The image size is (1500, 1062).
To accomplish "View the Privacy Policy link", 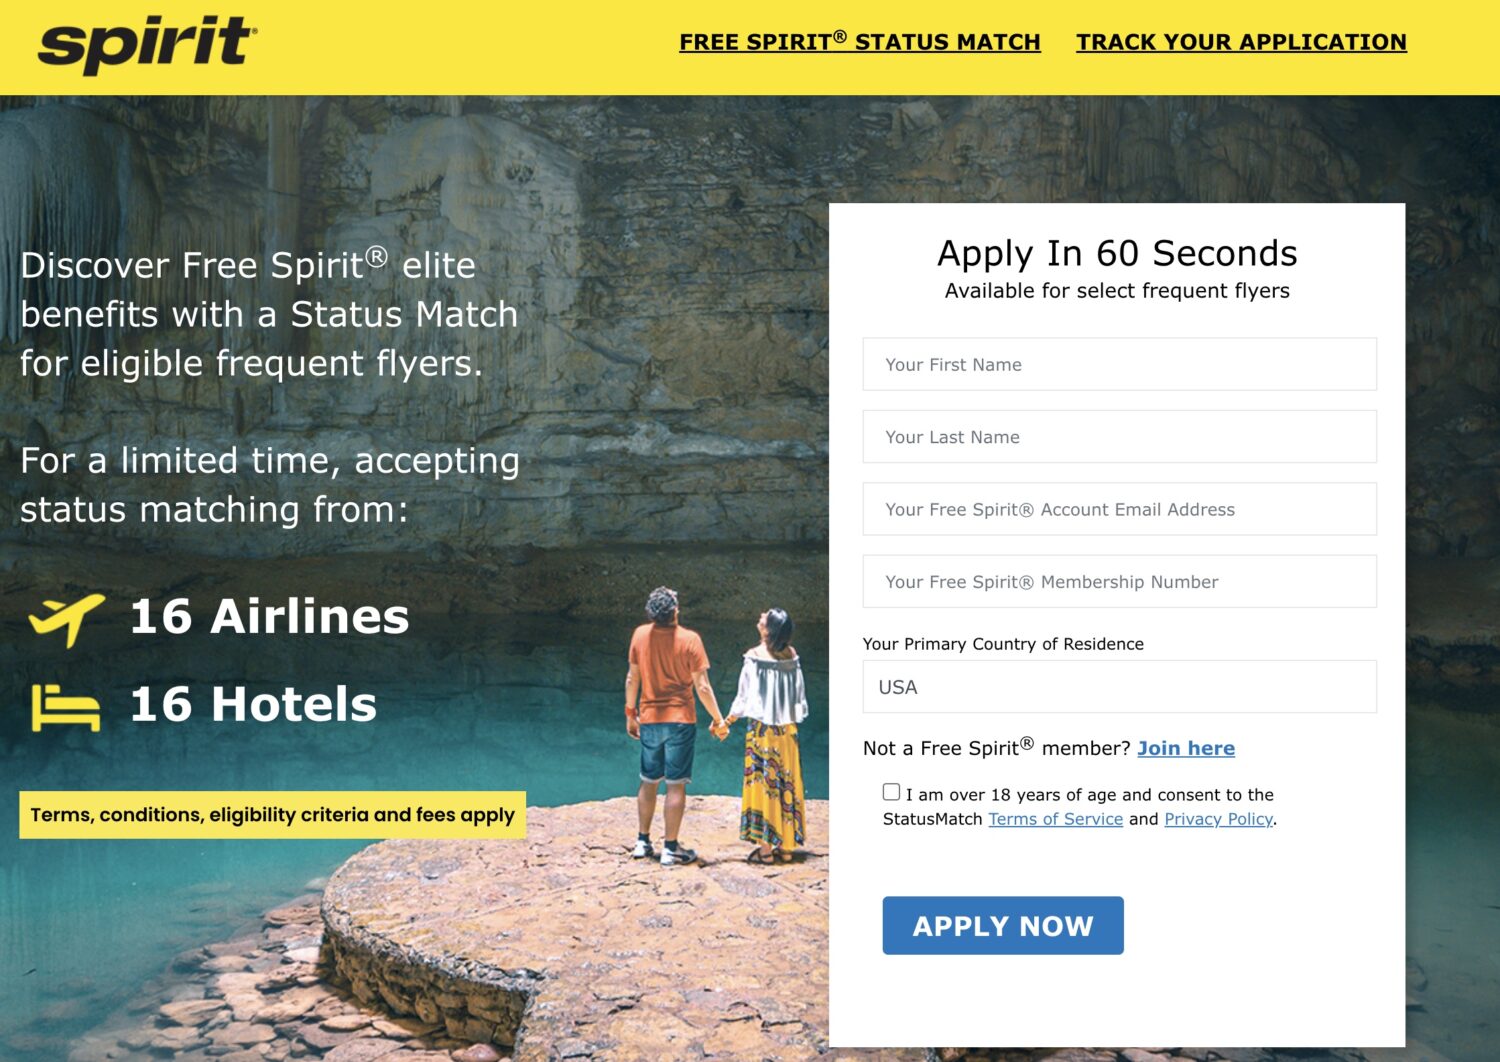I will [x=1218, y=819].
